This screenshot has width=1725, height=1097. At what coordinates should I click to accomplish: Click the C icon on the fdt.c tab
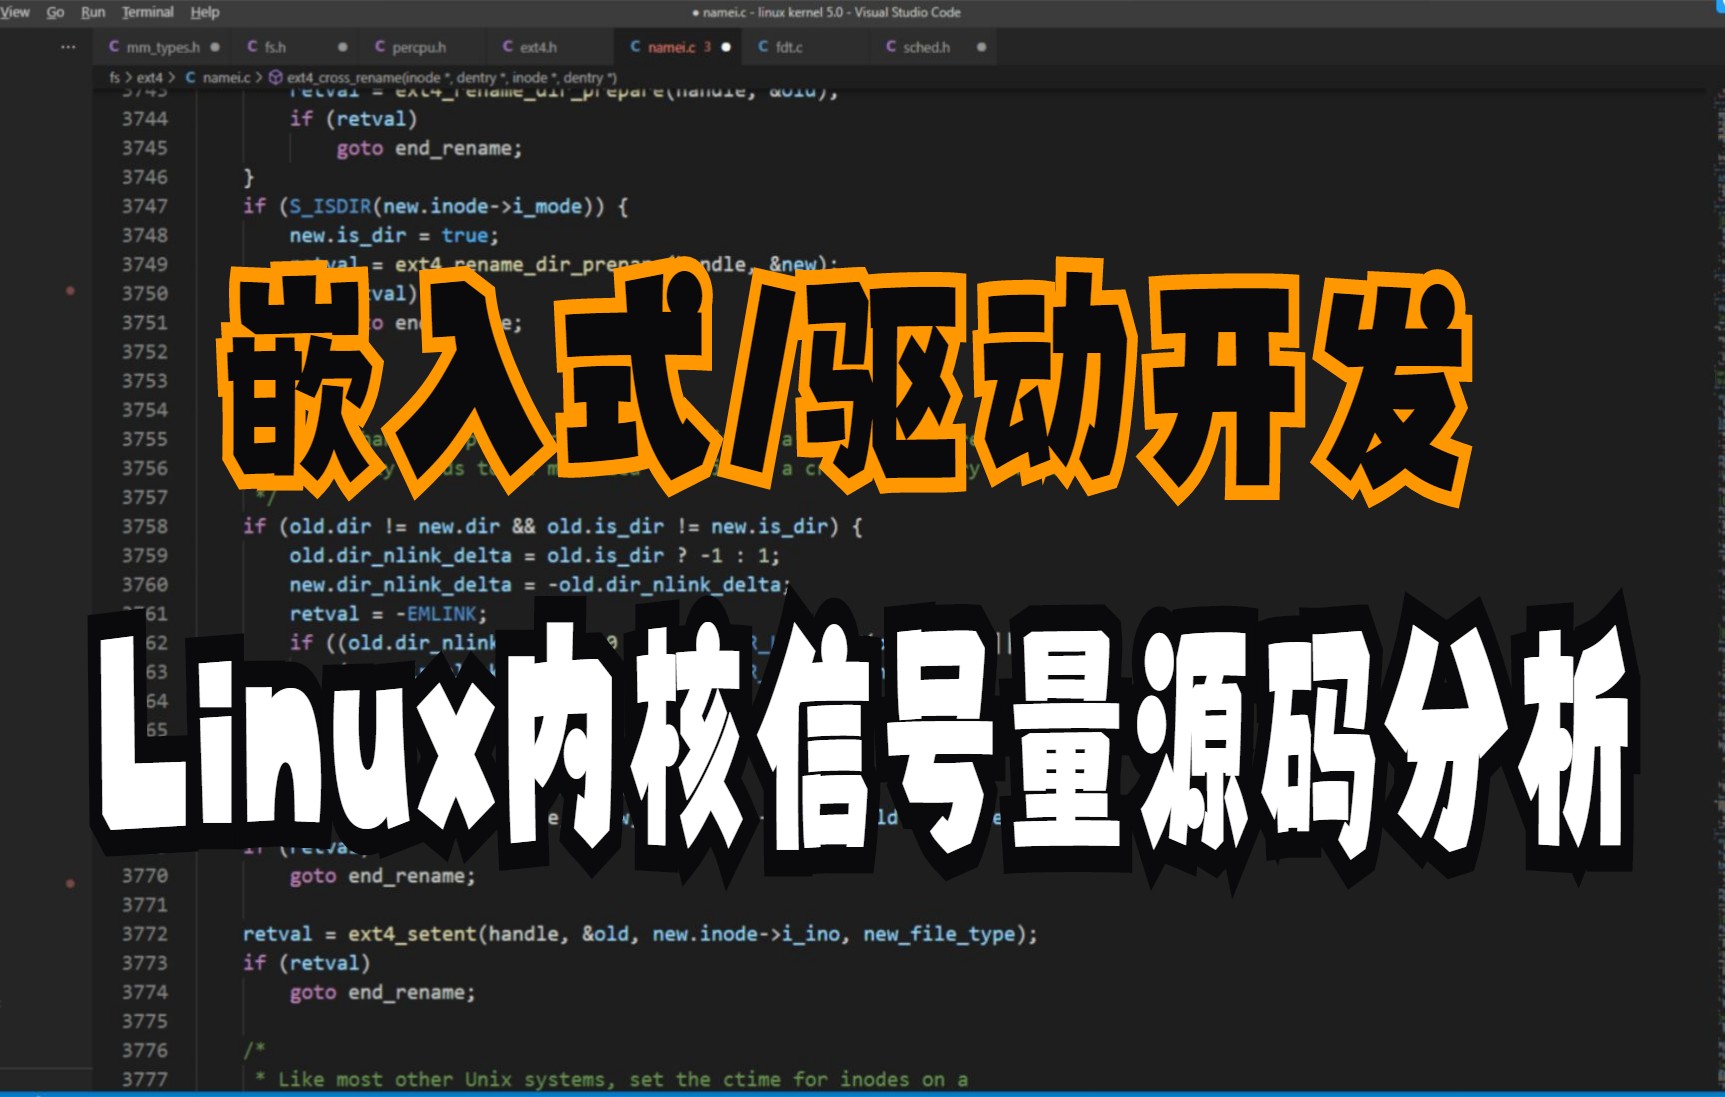click(763, 46)
